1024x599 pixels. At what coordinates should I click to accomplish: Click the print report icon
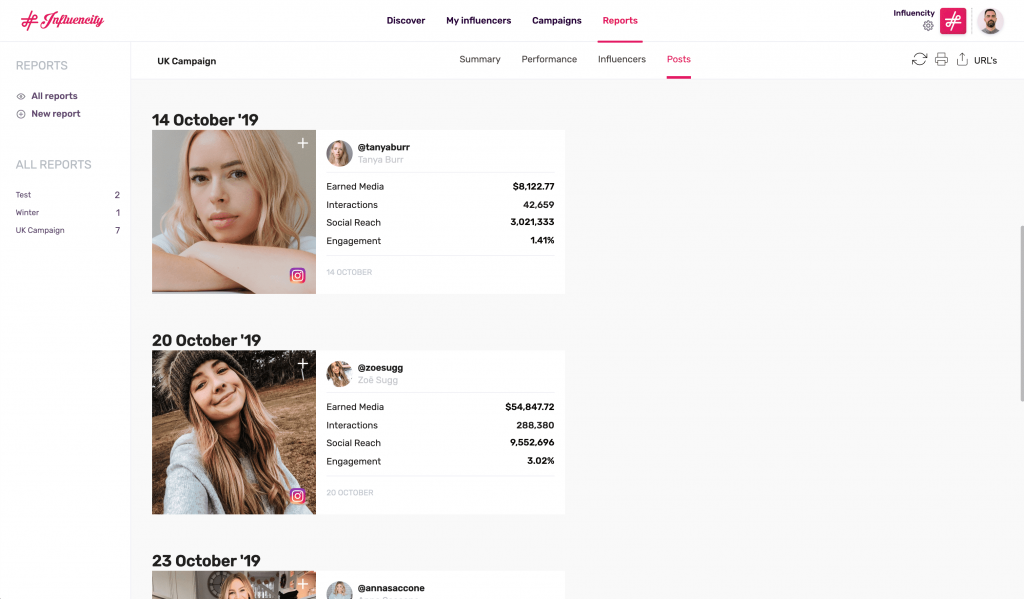click(x=941, y=59)
